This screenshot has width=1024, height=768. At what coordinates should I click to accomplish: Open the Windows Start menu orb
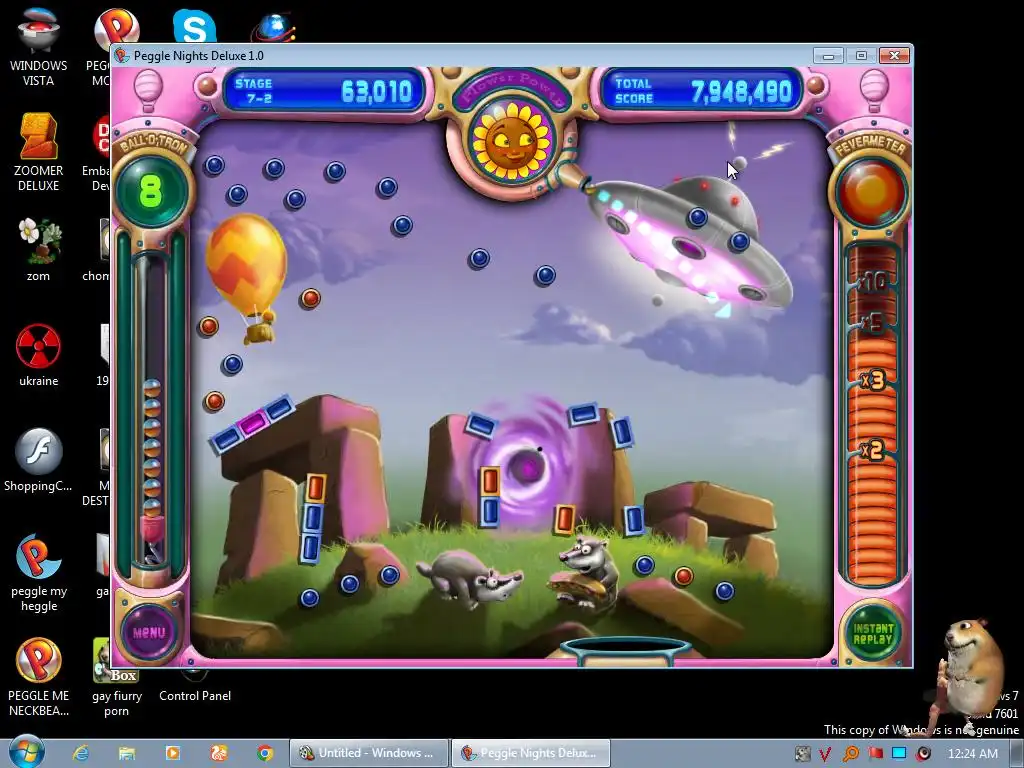coord(26,752)
